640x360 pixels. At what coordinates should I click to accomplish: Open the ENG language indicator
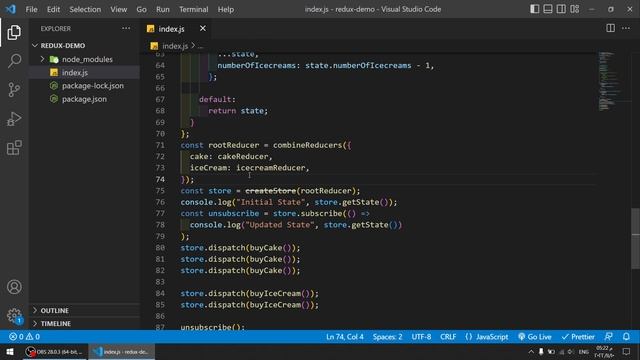click(x=584, y=352)
